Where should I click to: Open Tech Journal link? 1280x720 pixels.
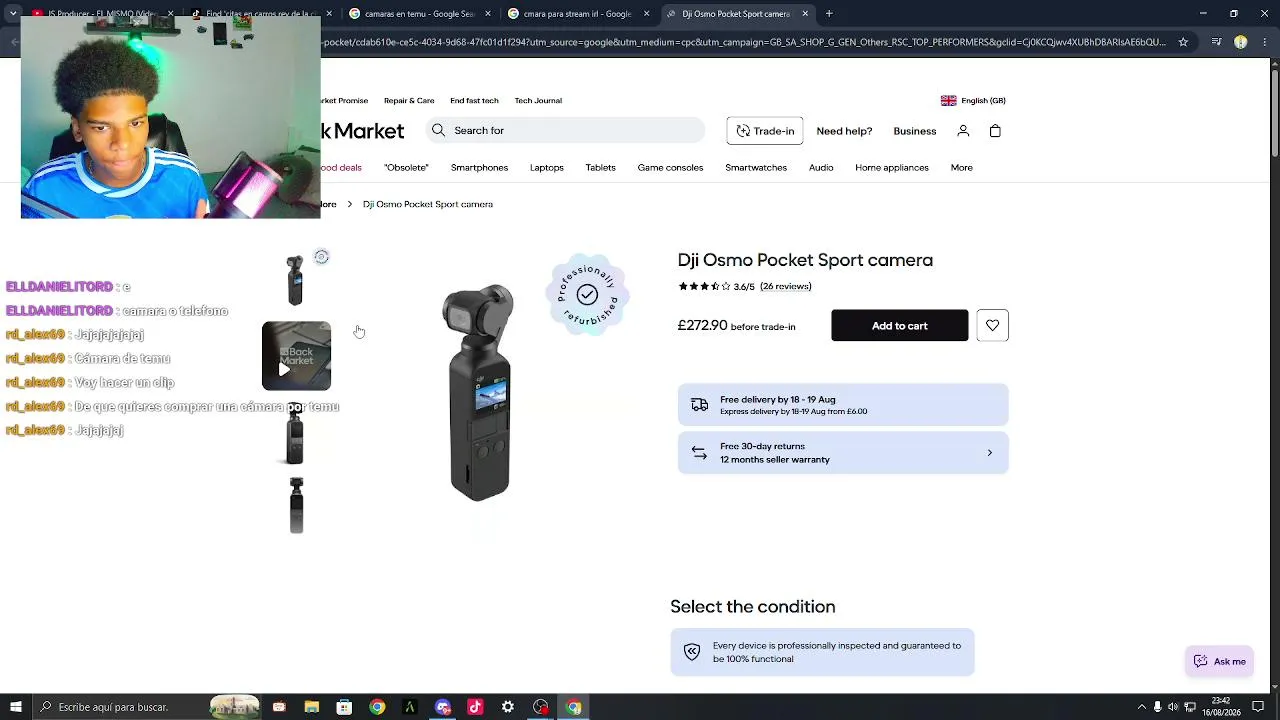[x=538, y=101]
